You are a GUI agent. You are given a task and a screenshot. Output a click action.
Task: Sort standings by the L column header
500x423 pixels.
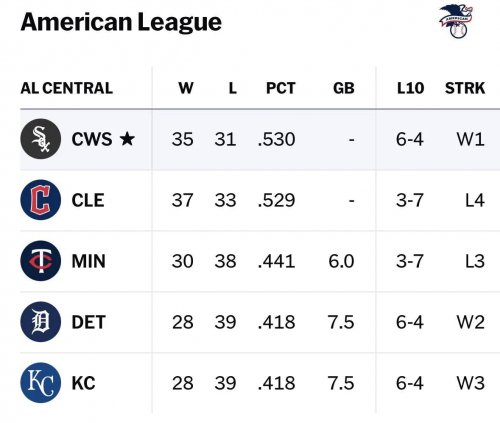[232, 88]
